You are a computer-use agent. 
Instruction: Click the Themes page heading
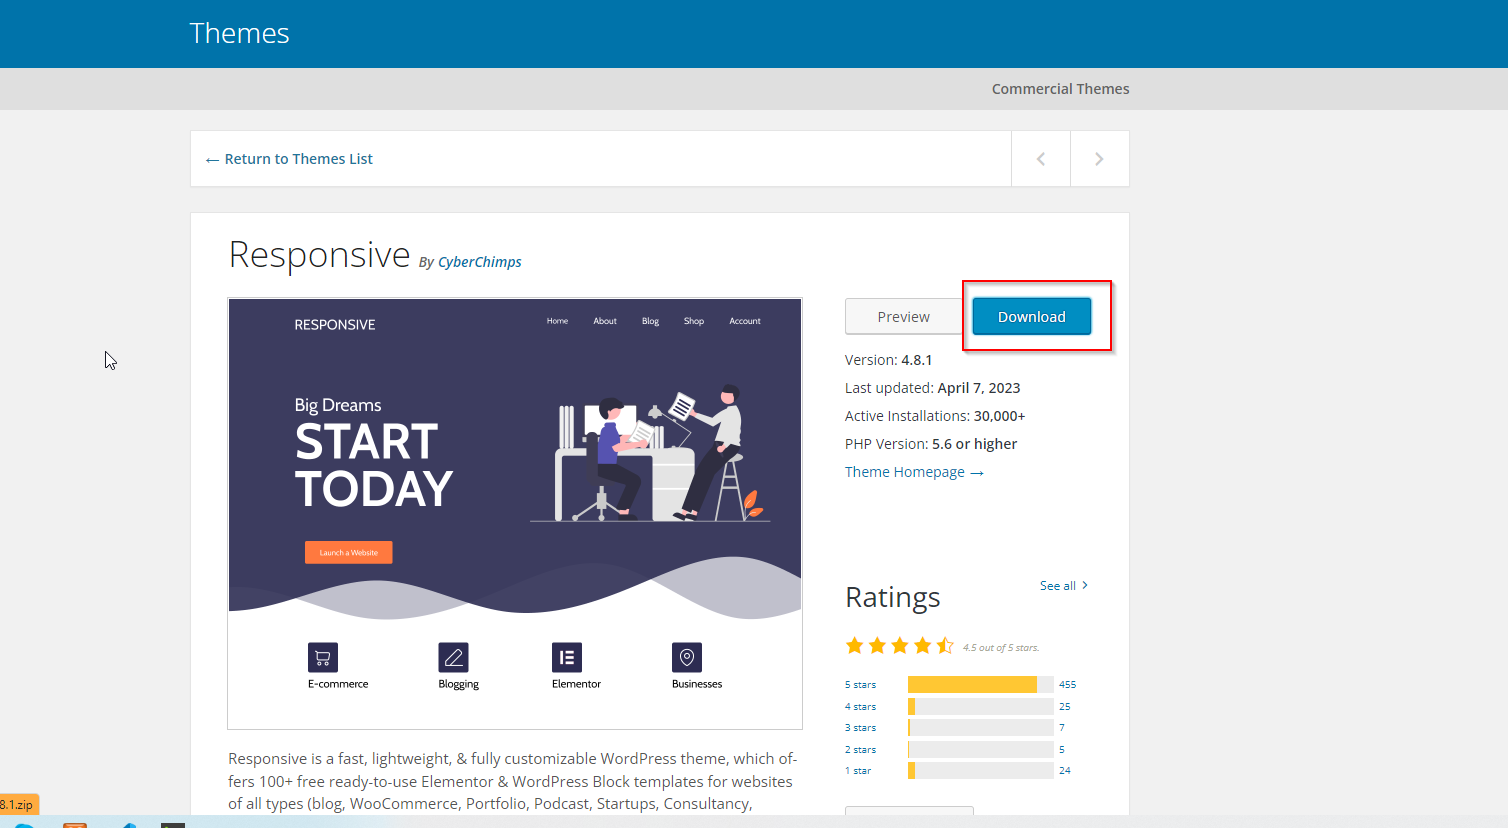click(x=240, y=33)
